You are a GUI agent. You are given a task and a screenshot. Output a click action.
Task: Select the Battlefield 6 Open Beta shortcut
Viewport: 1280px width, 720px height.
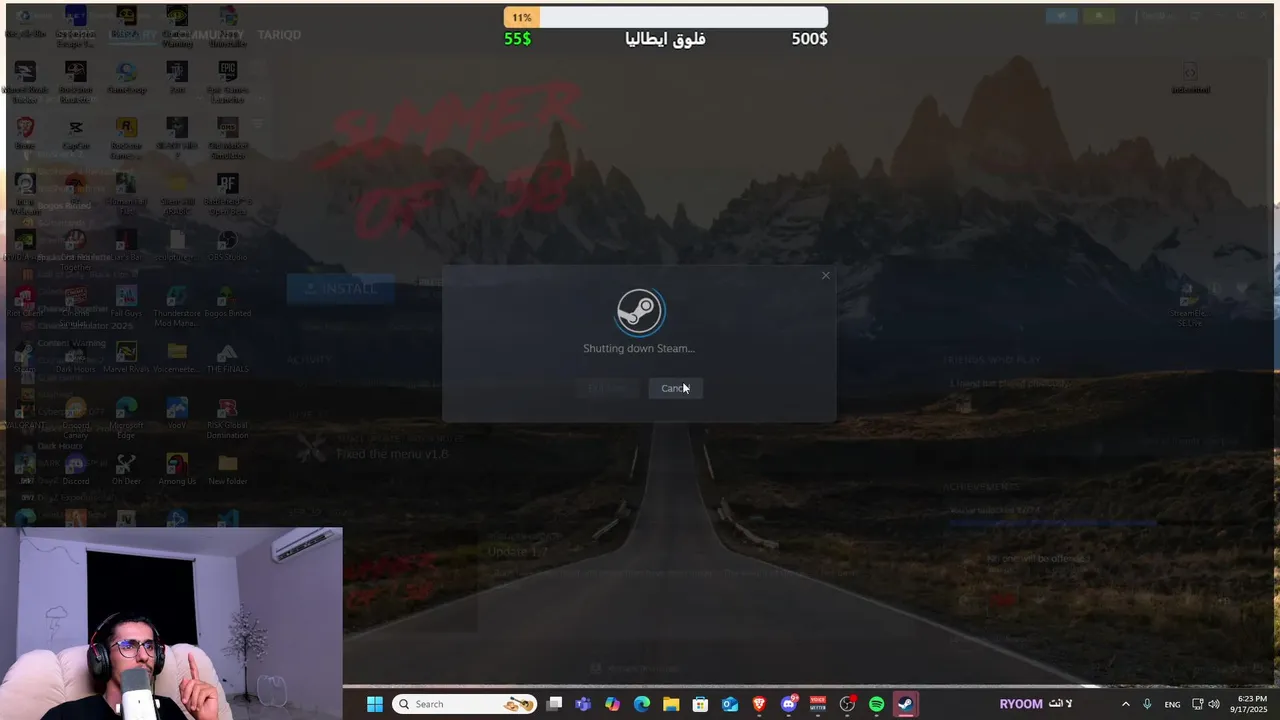point(228,194)
